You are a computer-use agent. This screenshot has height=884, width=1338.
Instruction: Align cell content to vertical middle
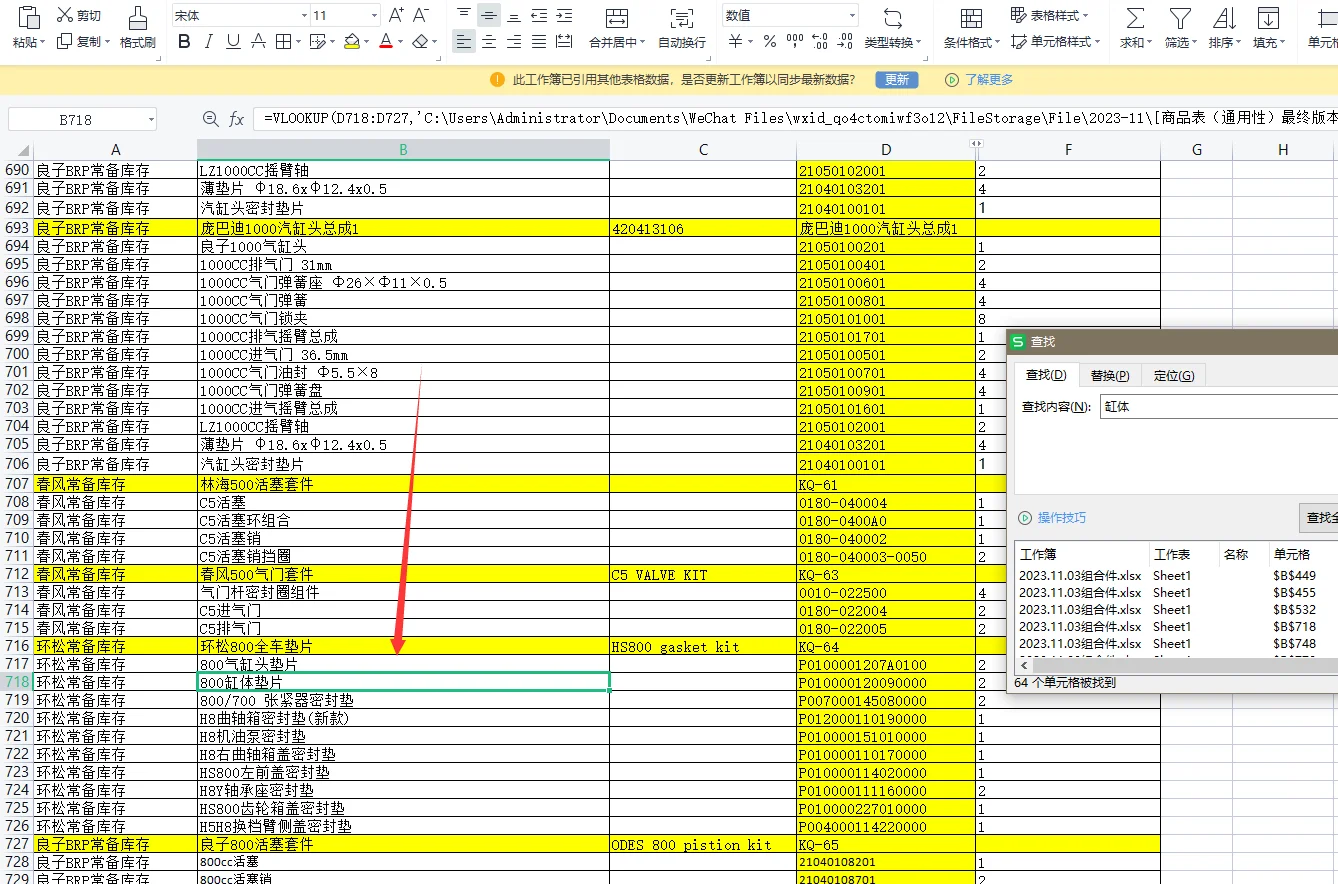point(488,15)
